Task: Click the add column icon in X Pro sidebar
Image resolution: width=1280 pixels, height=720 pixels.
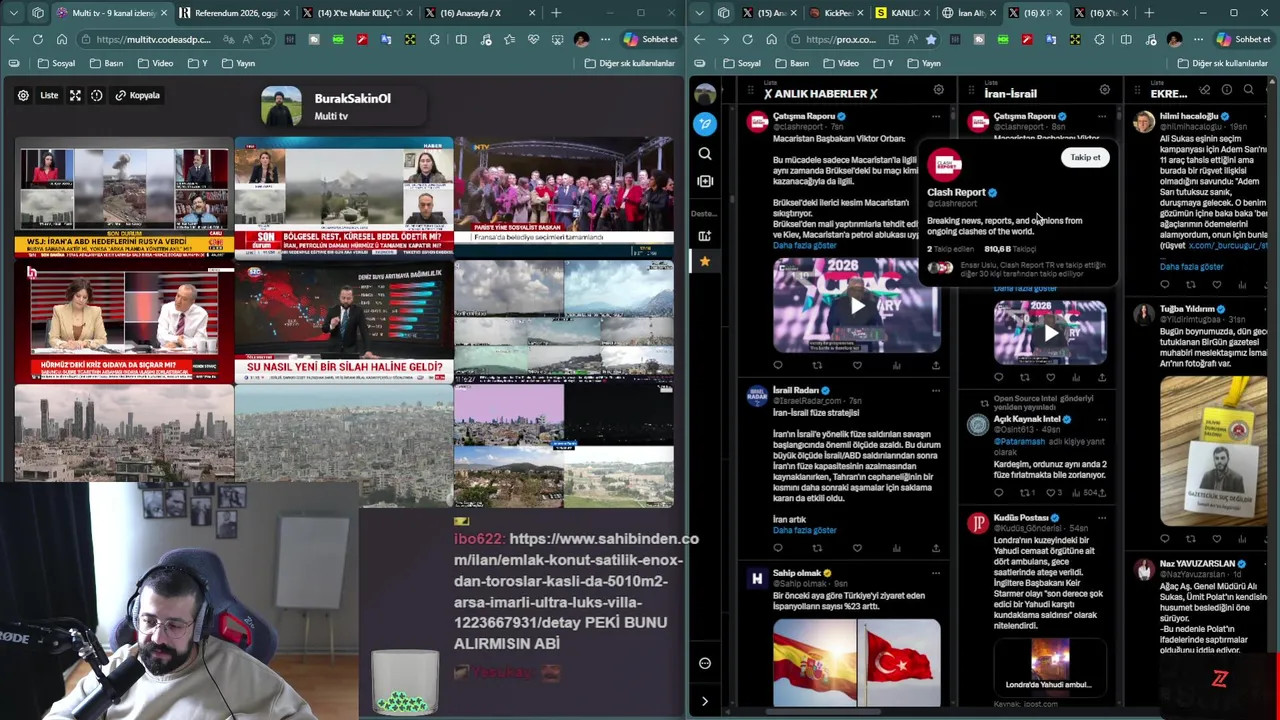Action: 705,181
